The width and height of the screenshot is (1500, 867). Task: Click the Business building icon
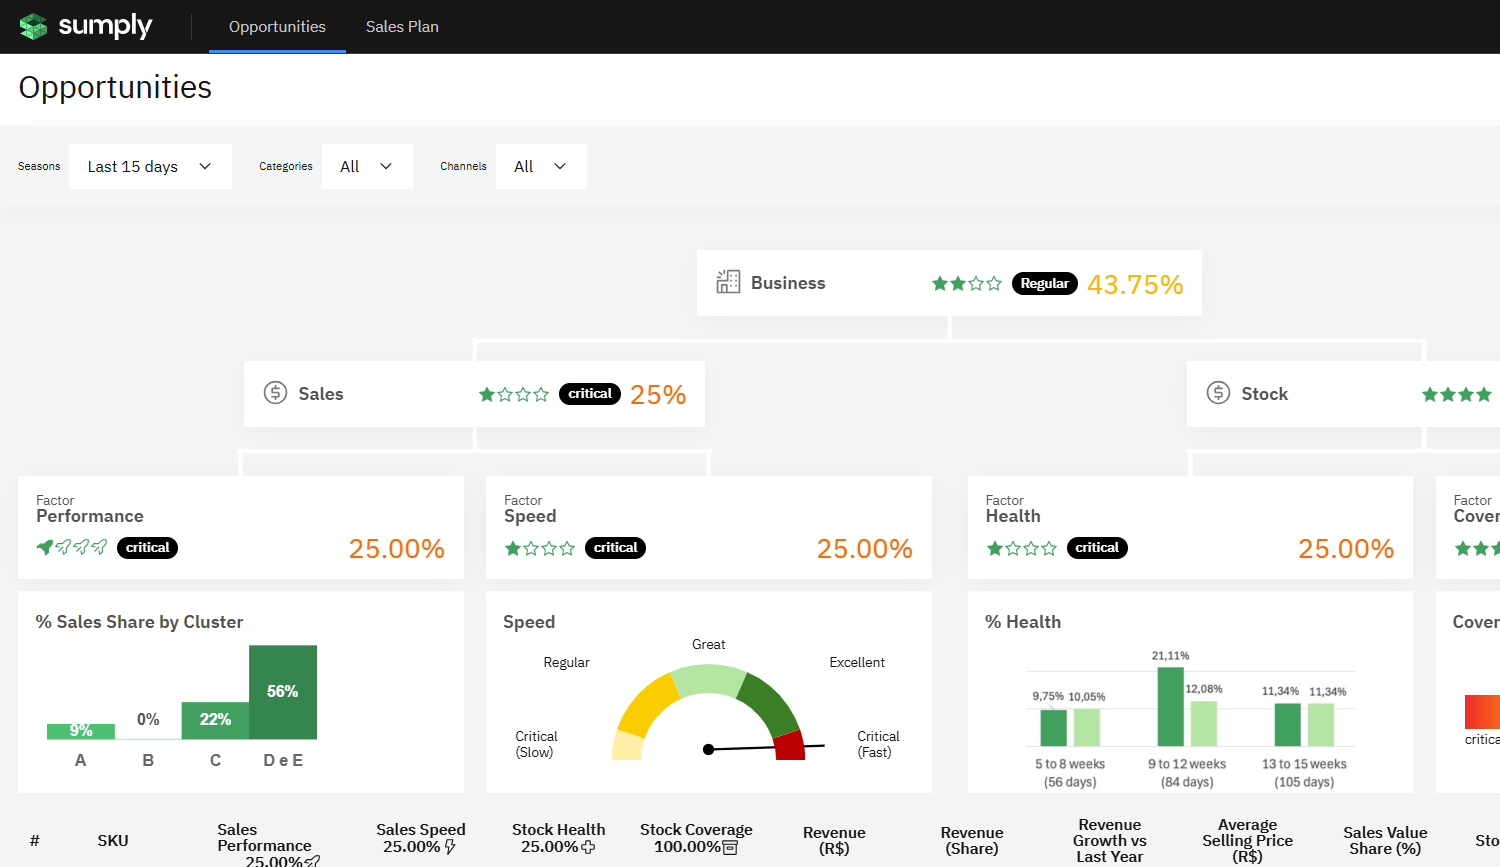pyautogui.click(x=728, y=282)
